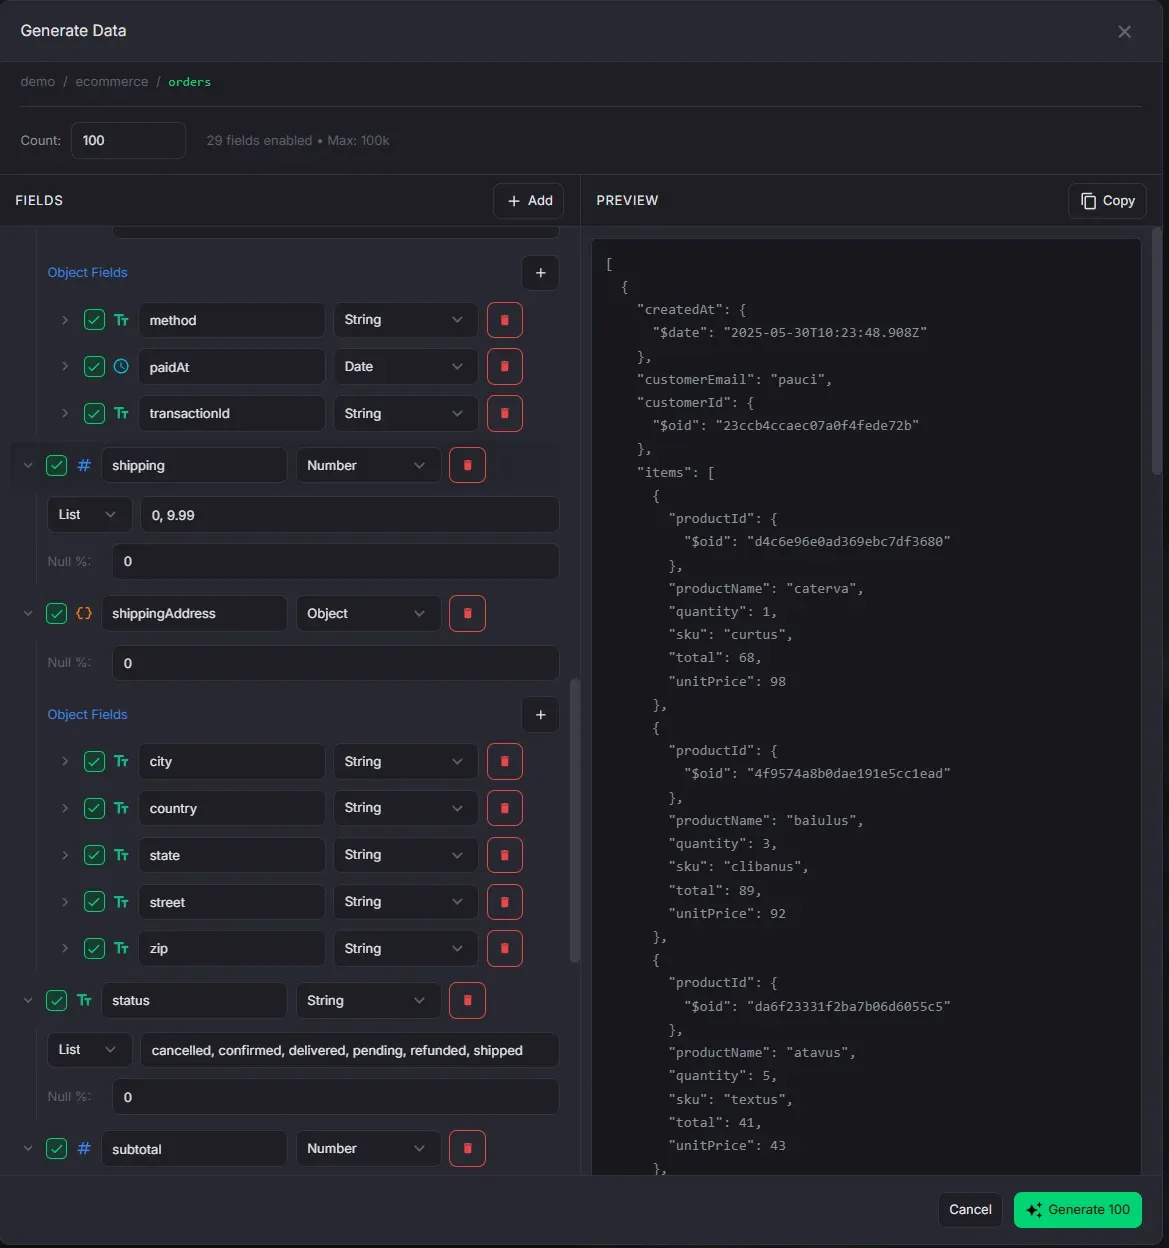Click the clock icon next to paidAt
The height and width of the screenshot is (1248, 1169).
(x=121, y=367)
